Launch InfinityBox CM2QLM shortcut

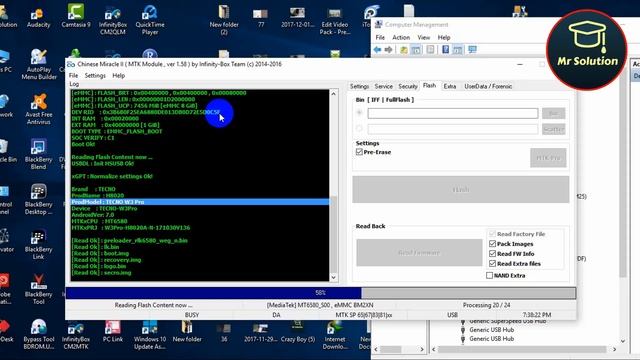coord(113,20)
